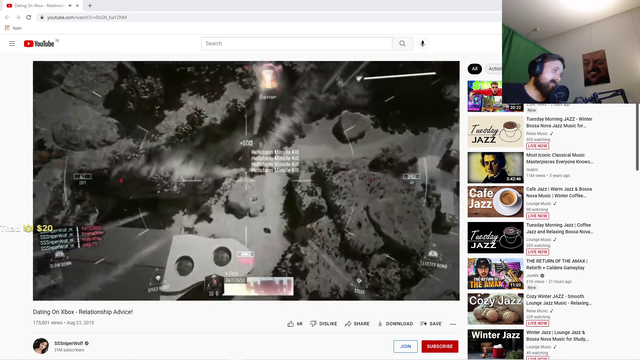This screenshot has height=360, width=640.
Task: Save the video to a playlist
Action: (x=431, y=324)
